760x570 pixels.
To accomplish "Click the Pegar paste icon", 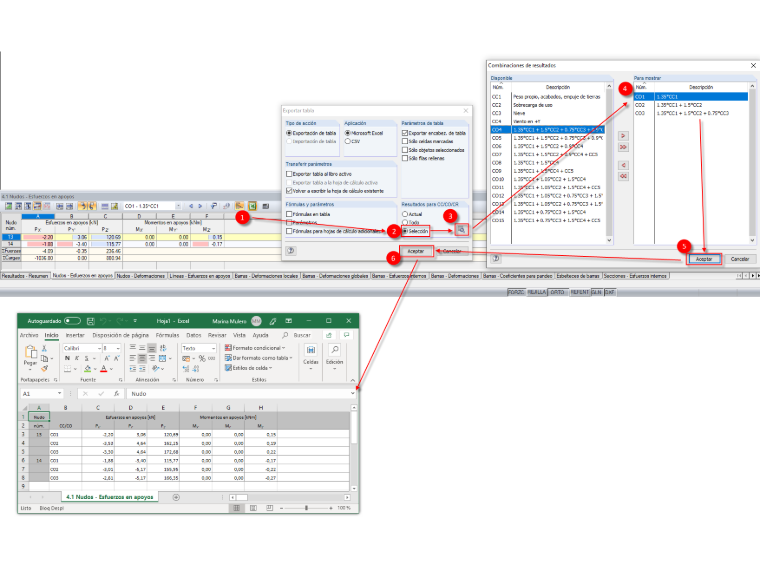I will [30, 351].
